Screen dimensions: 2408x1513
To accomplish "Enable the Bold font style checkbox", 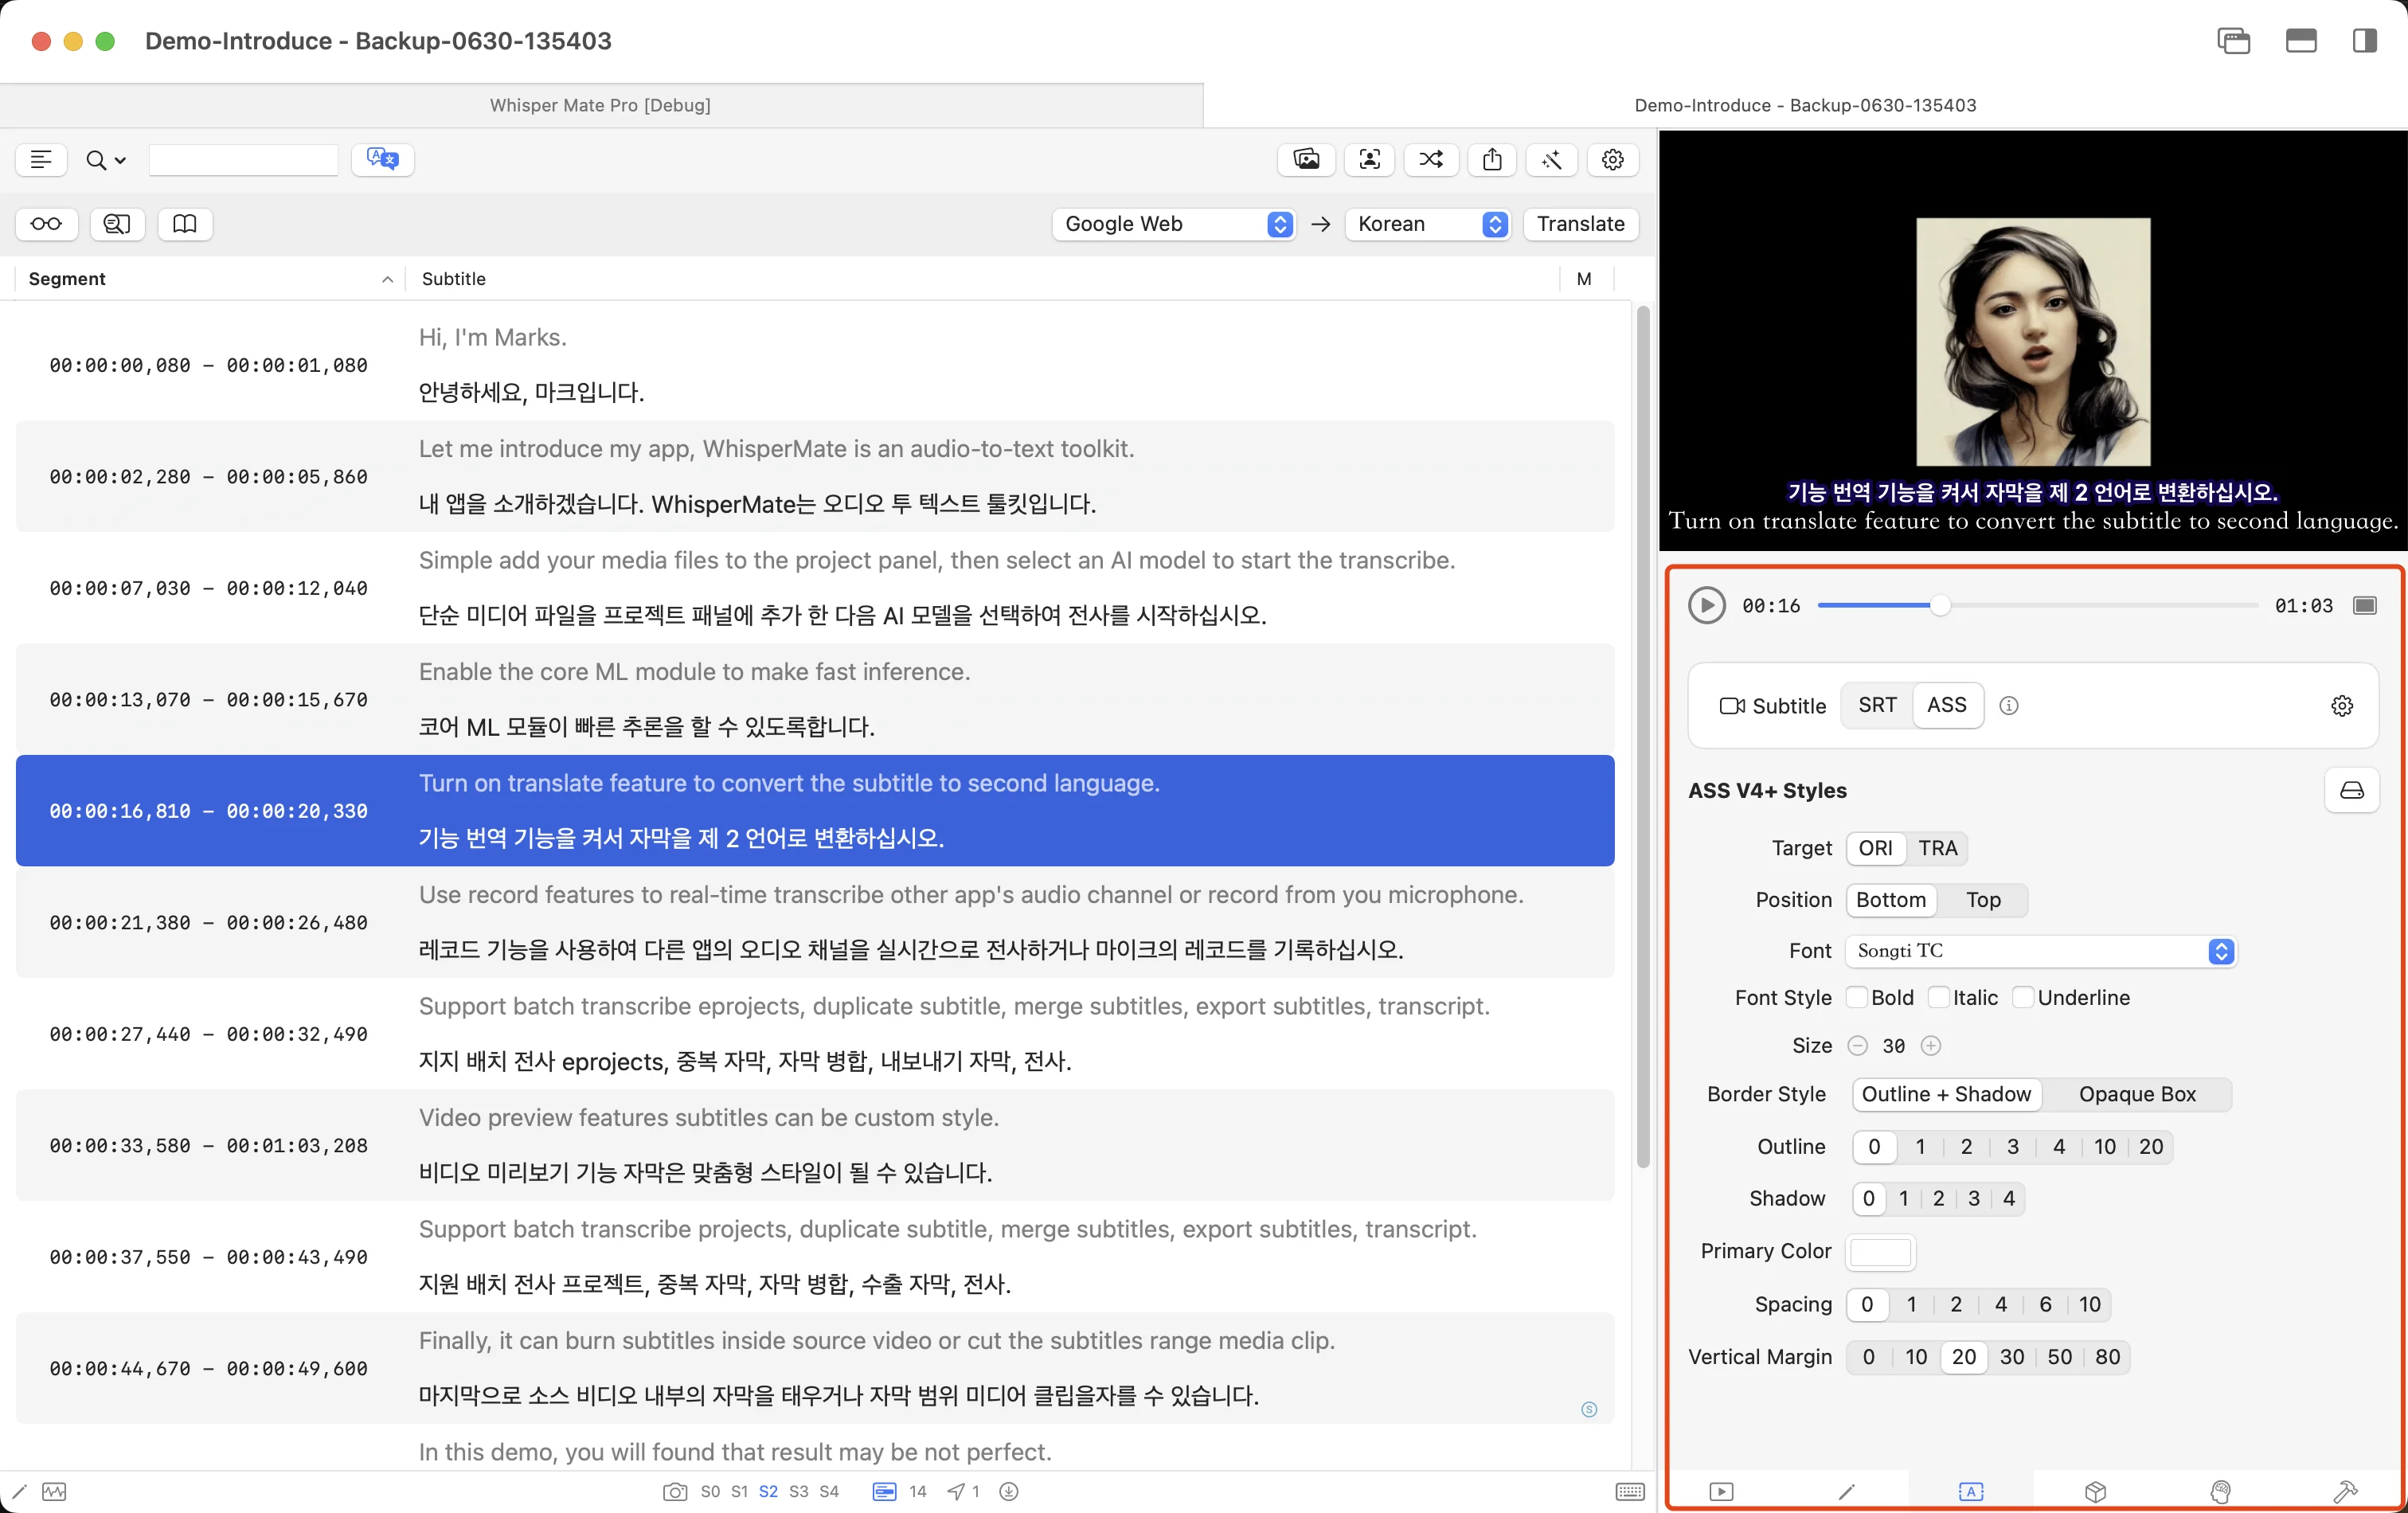I will pos(1857,997).
